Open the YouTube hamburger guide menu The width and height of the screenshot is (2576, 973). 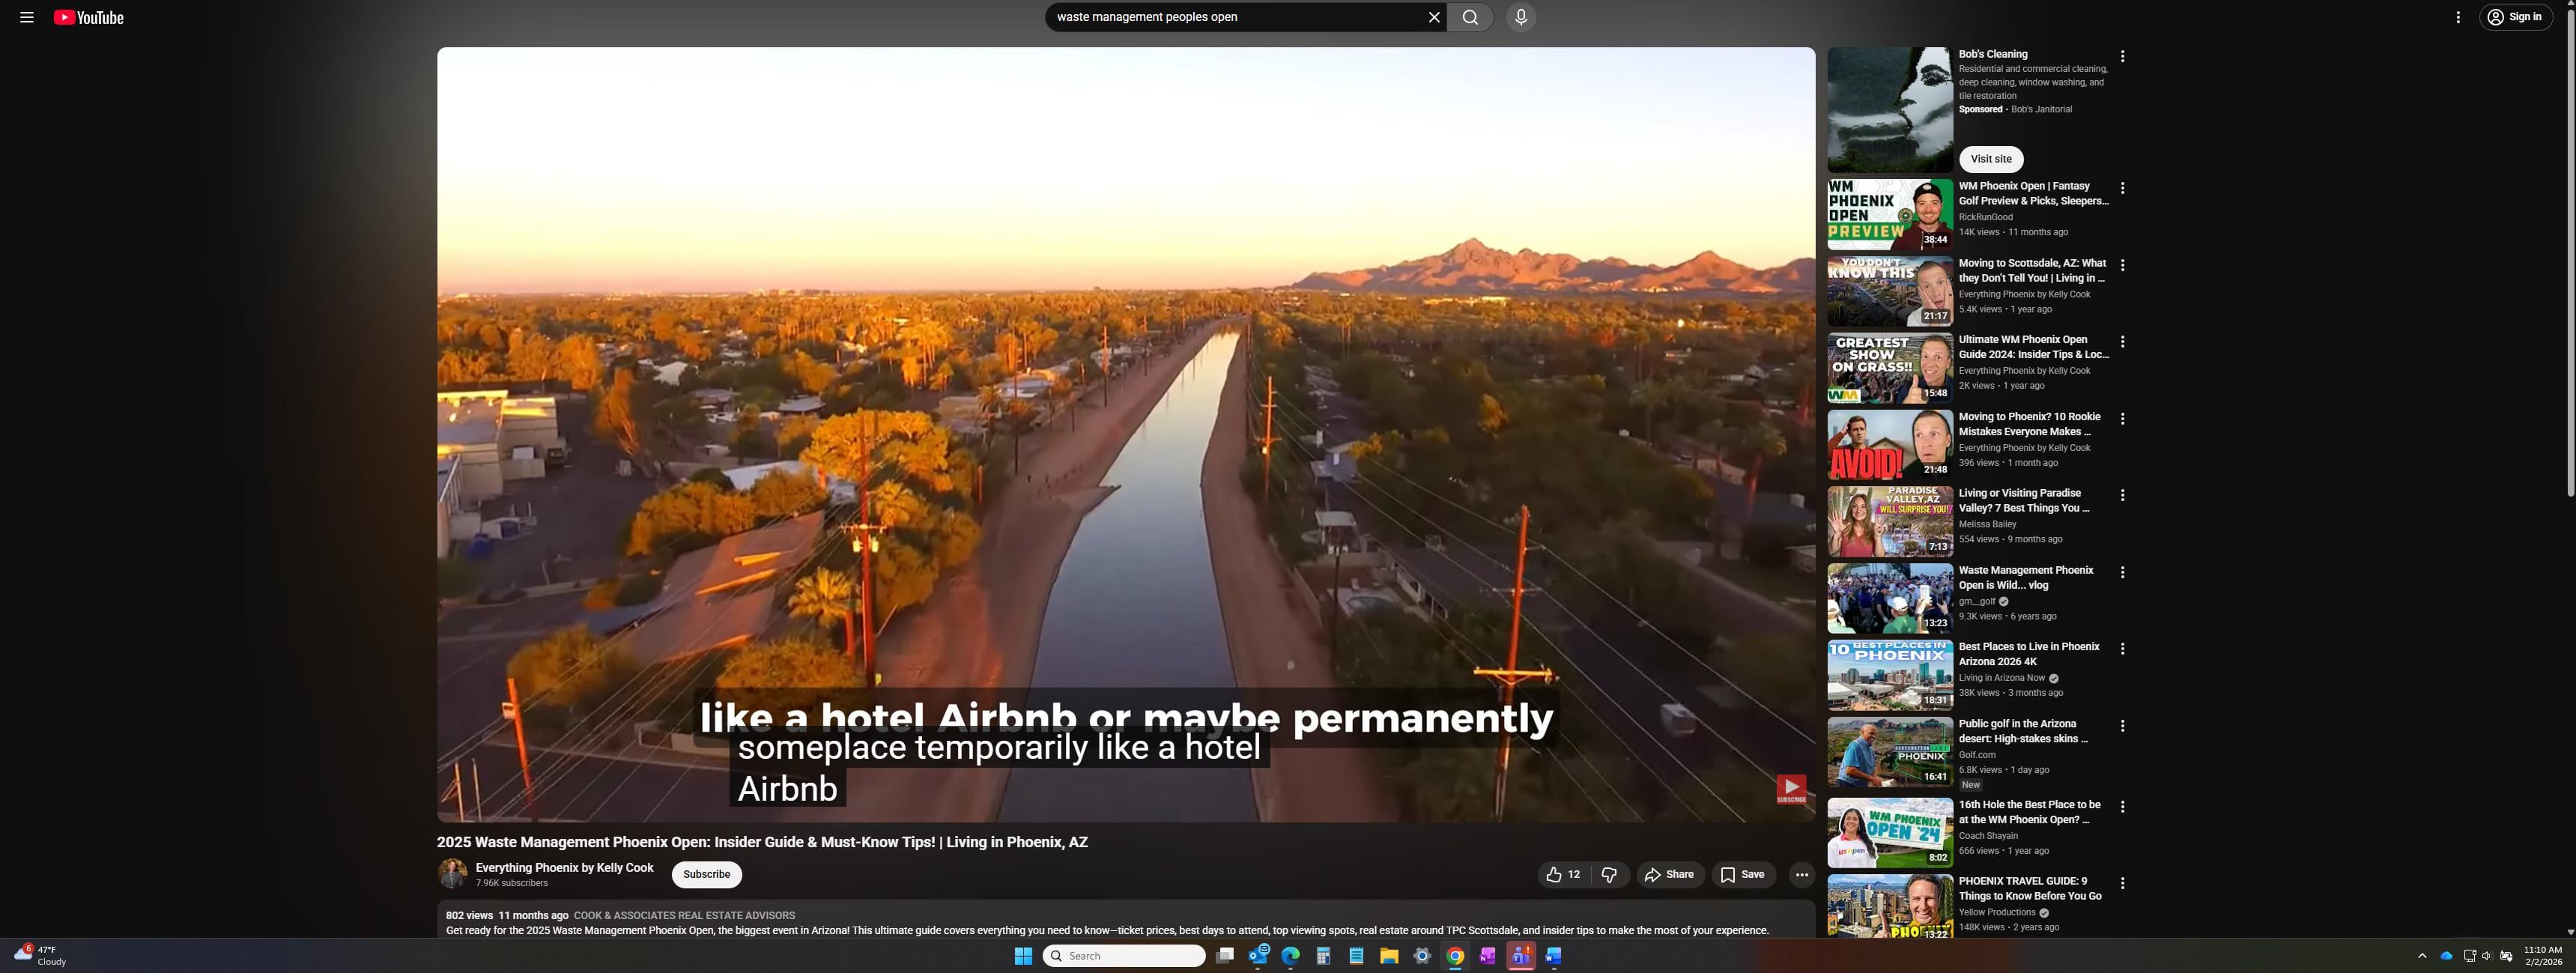[27, 17]
